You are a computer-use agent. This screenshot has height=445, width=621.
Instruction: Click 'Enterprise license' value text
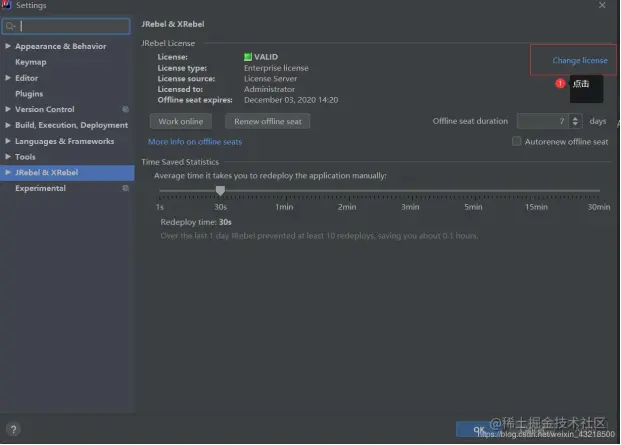click(276, 68)
